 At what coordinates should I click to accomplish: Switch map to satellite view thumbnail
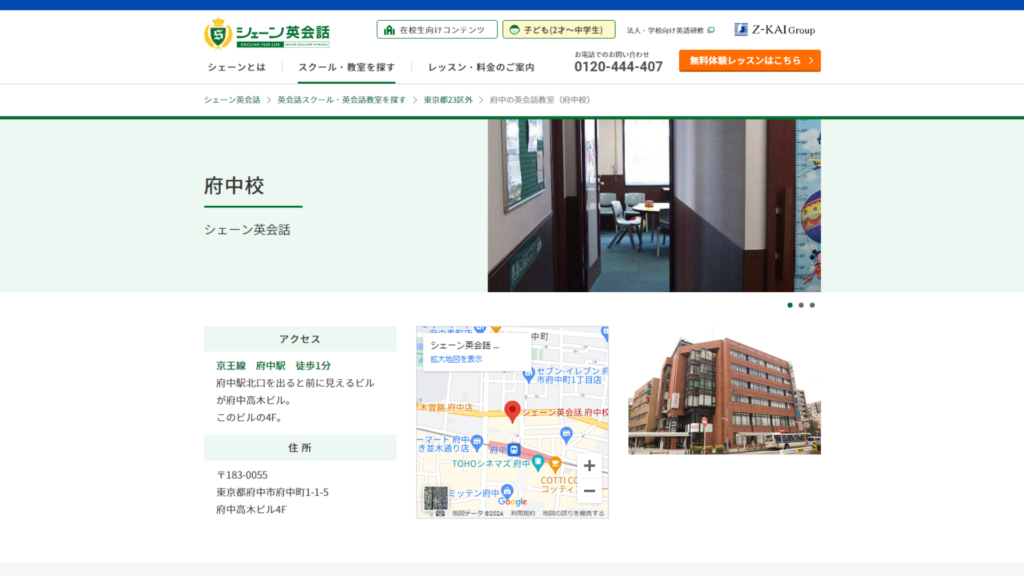[436, 498]
